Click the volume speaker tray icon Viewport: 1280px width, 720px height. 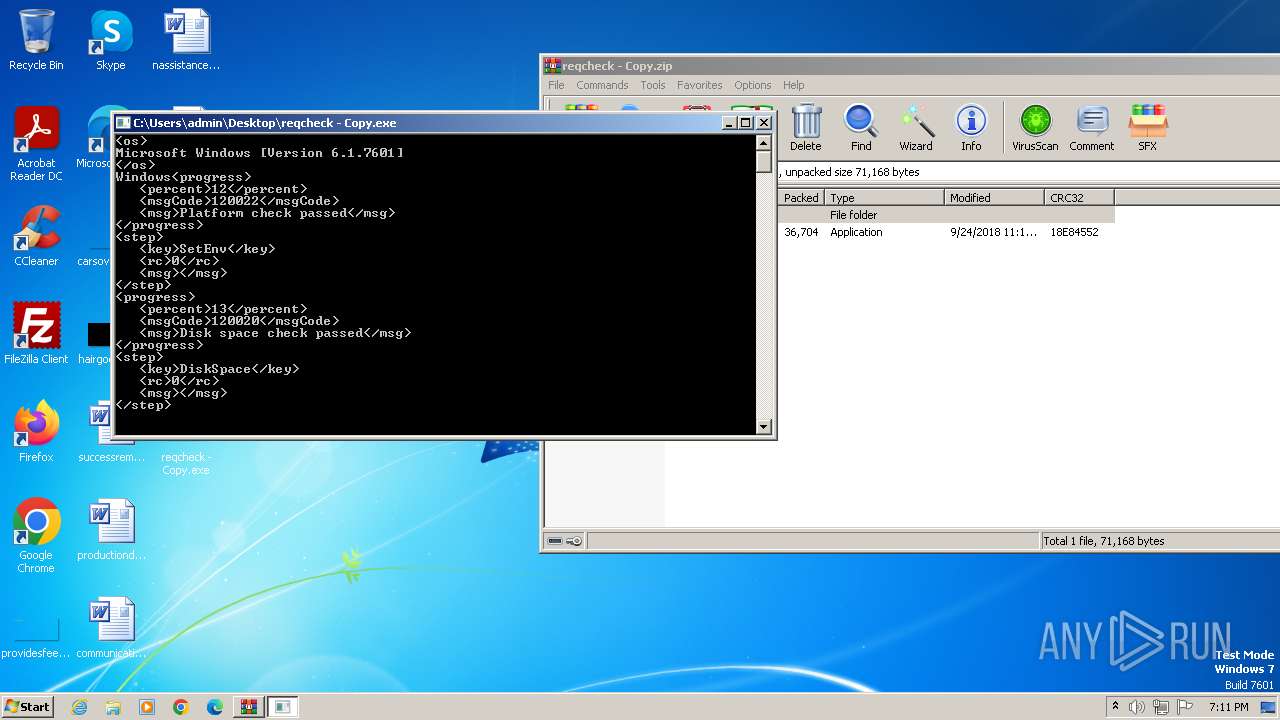[x=1136, y=707]
